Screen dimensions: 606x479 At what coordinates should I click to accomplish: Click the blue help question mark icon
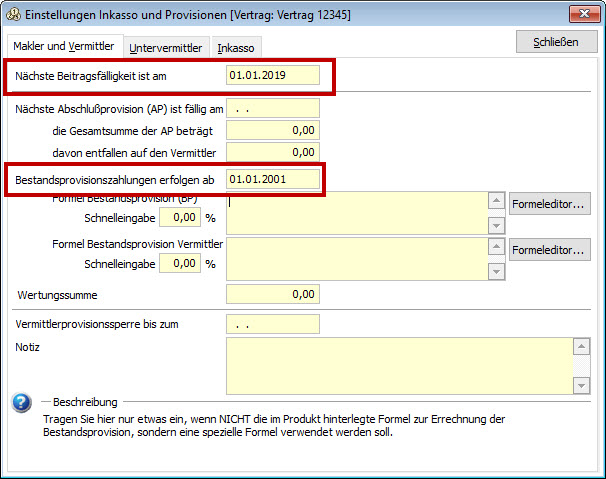(x=21, y=402)
